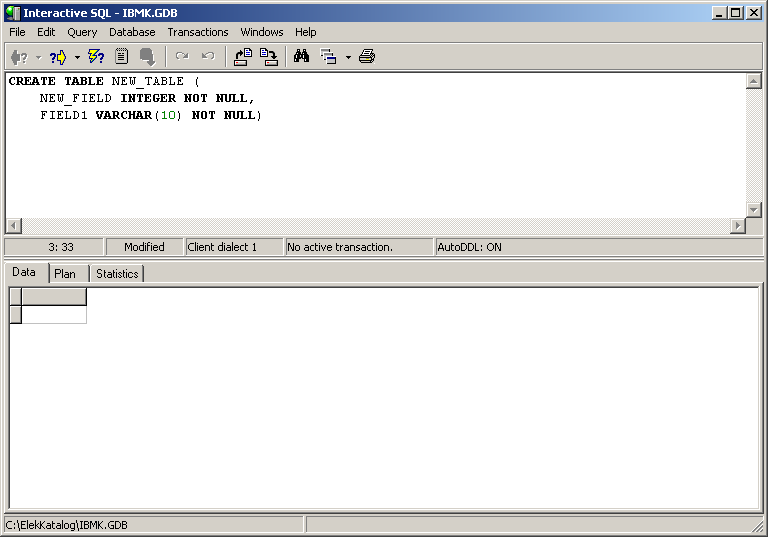Click the Fetch All icon

[x=147, y=57]
